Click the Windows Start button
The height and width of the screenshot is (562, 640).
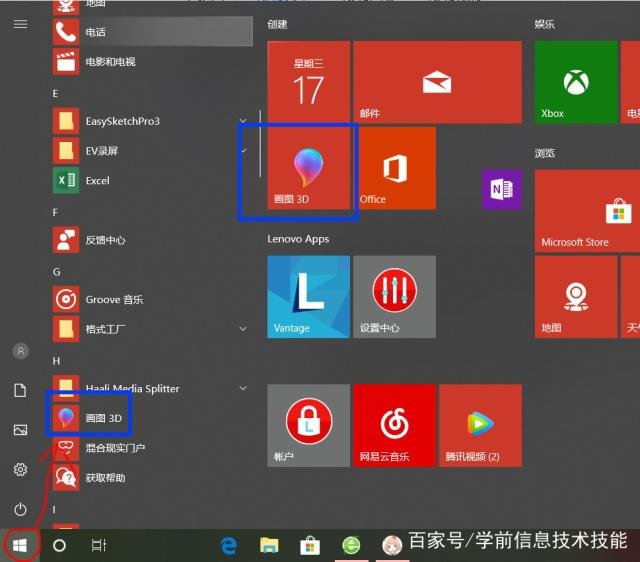pos(20,545)
